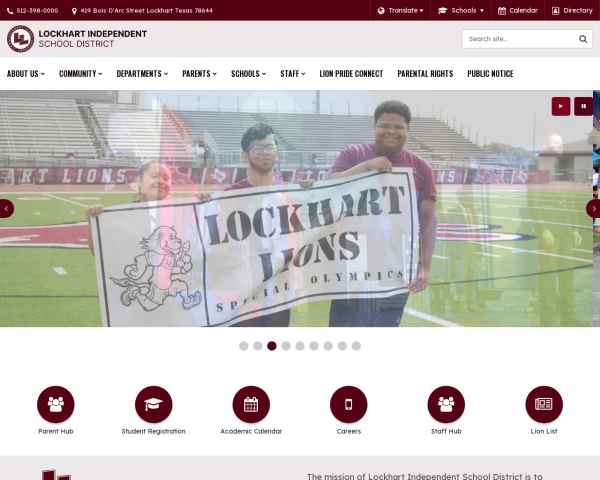Select the ninth slide indicator dot
600x480 pixels.
point(356,346)
